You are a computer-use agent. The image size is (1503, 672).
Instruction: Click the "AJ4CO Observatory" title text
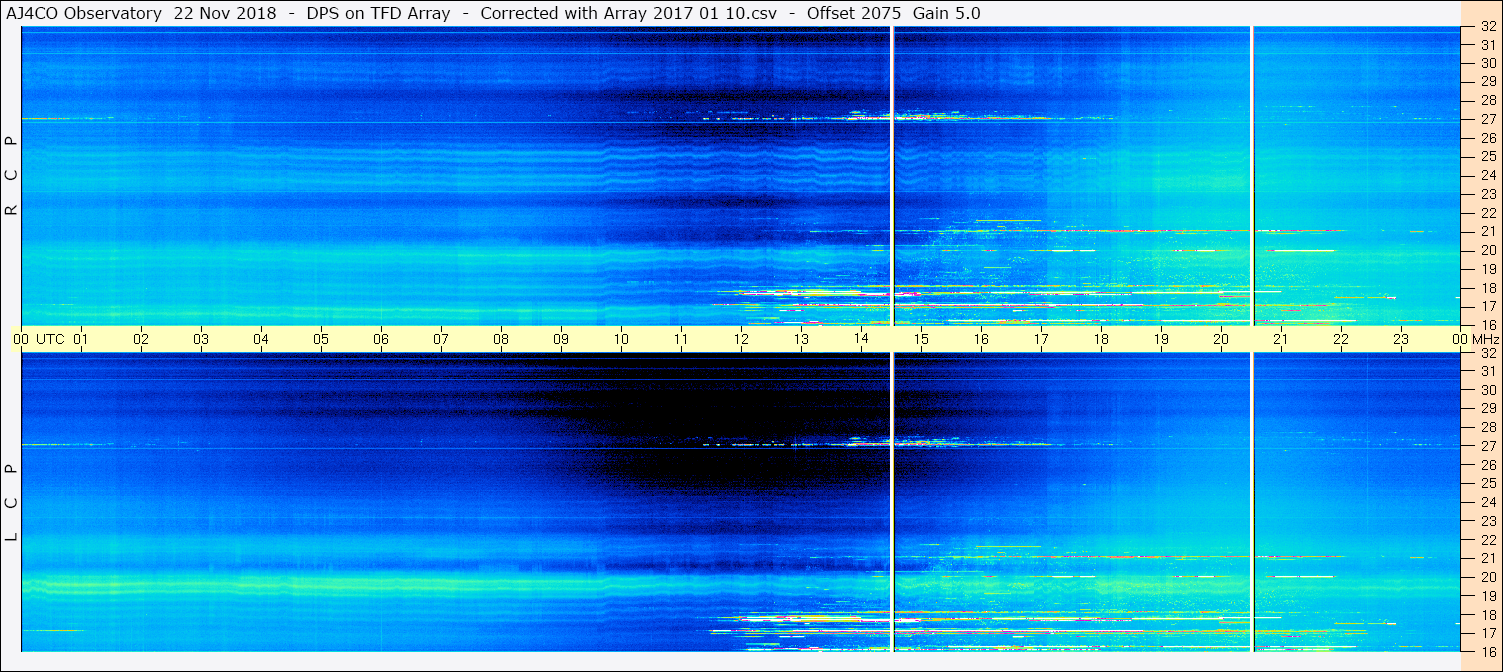(x=83, y=13)
